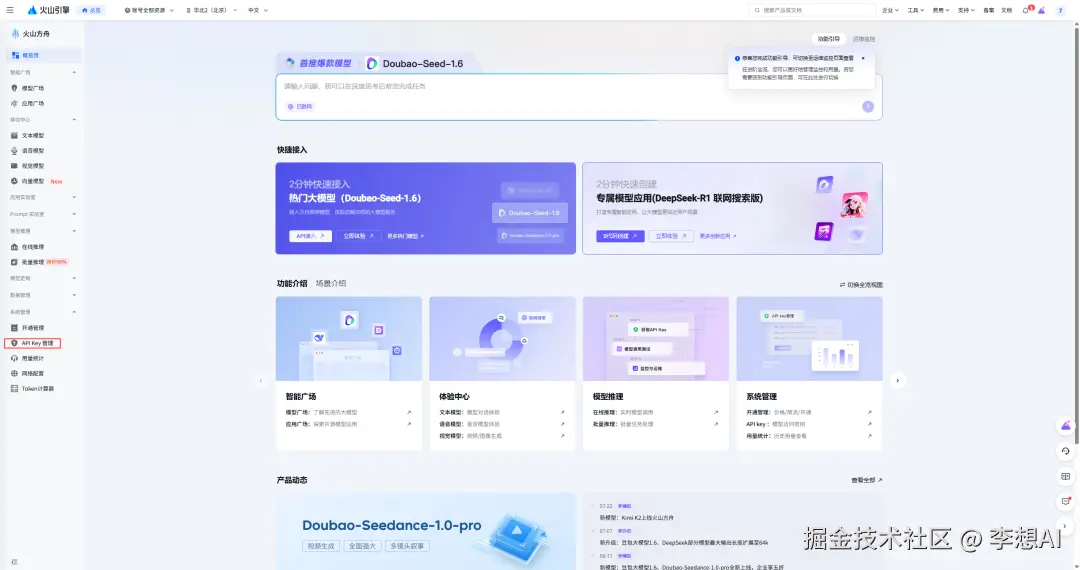Open the 更多创新应用 link
Screen dimensions: 1080x570
click(x=718, y=236)
